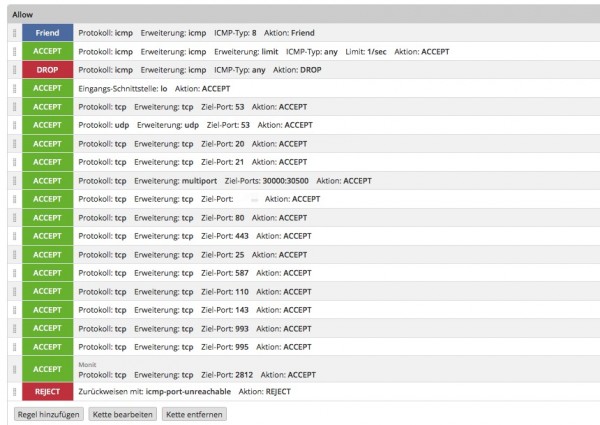Select the rule for Ziel-Port 993
This screenshot has height=425, width=600.
pyautogui.click(x=303, y=329)
